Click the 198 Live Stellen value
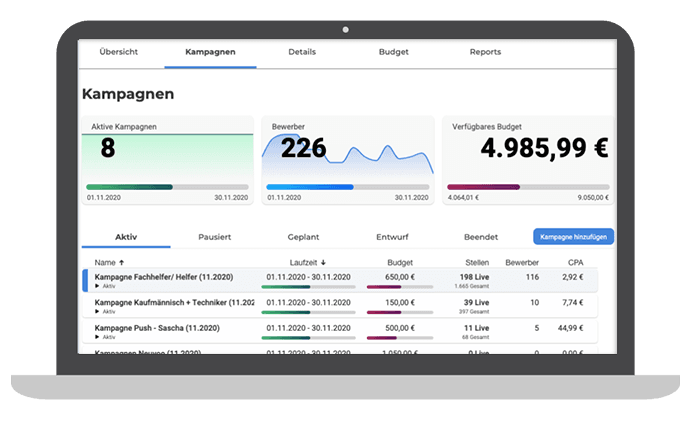The width and height of the screenshot is (697, 430). [x=474, y=277]
